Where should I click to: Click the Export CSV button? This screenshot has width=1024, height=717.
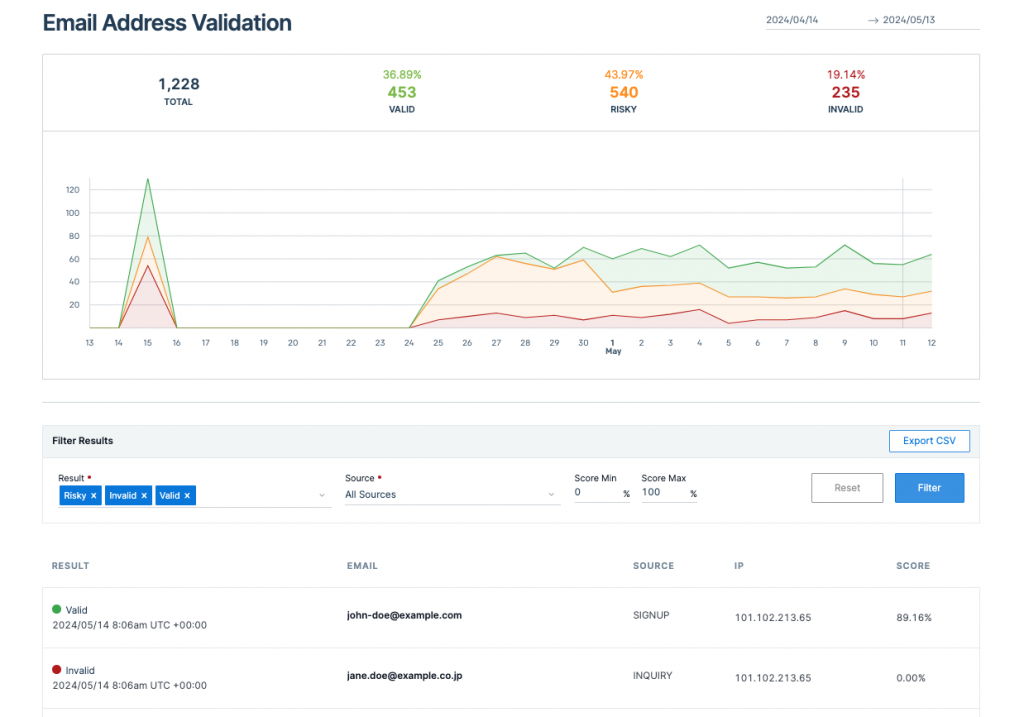click(929, 440)
